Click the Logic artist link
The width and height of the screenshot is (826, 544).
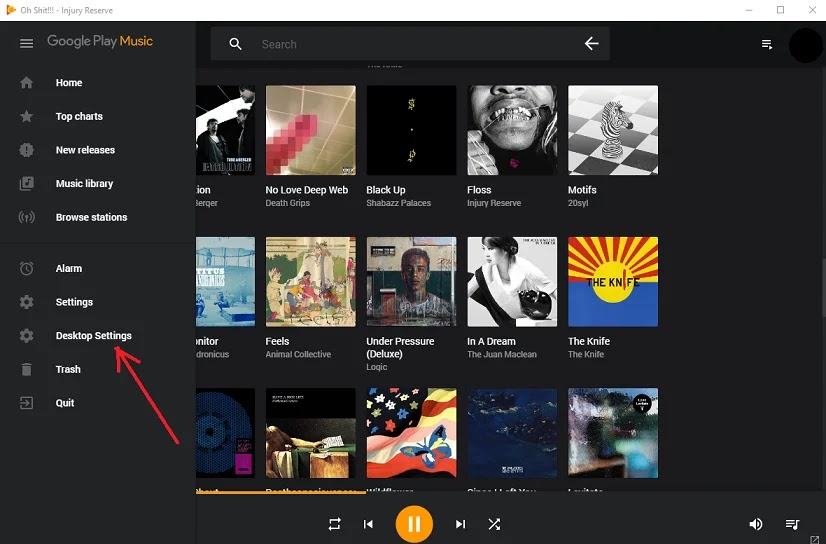pos(377,367)
